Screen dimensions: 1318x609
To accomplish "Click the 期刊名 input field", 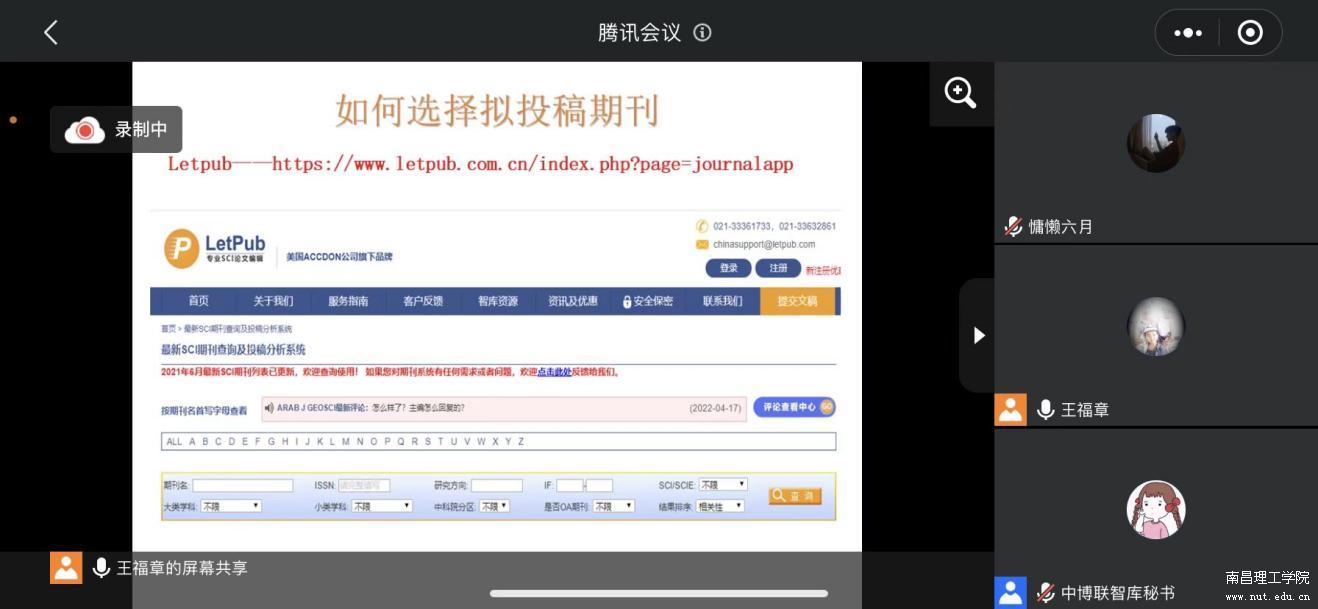I will 243,486.
